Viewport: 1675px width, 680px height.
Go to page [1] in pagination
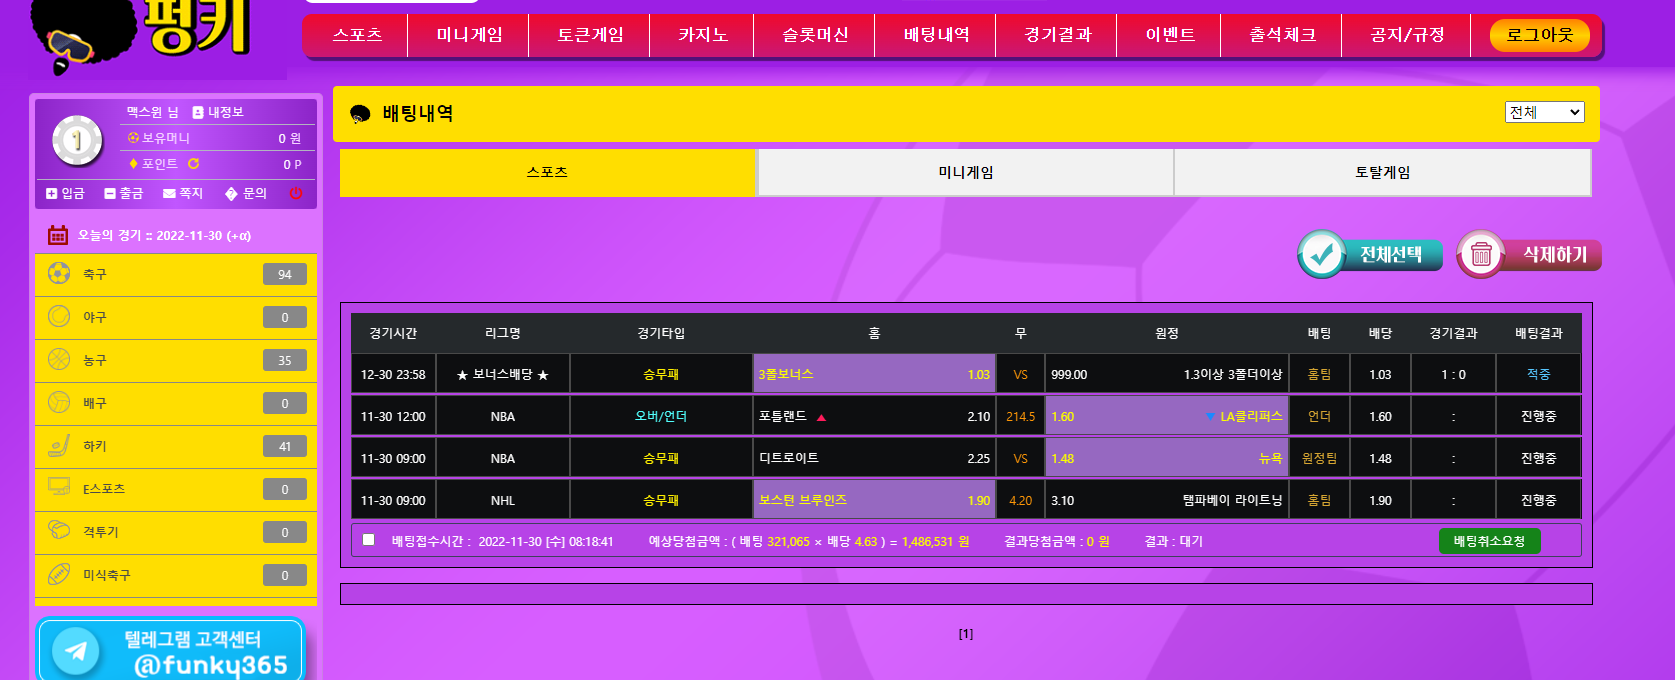point(965,633)
